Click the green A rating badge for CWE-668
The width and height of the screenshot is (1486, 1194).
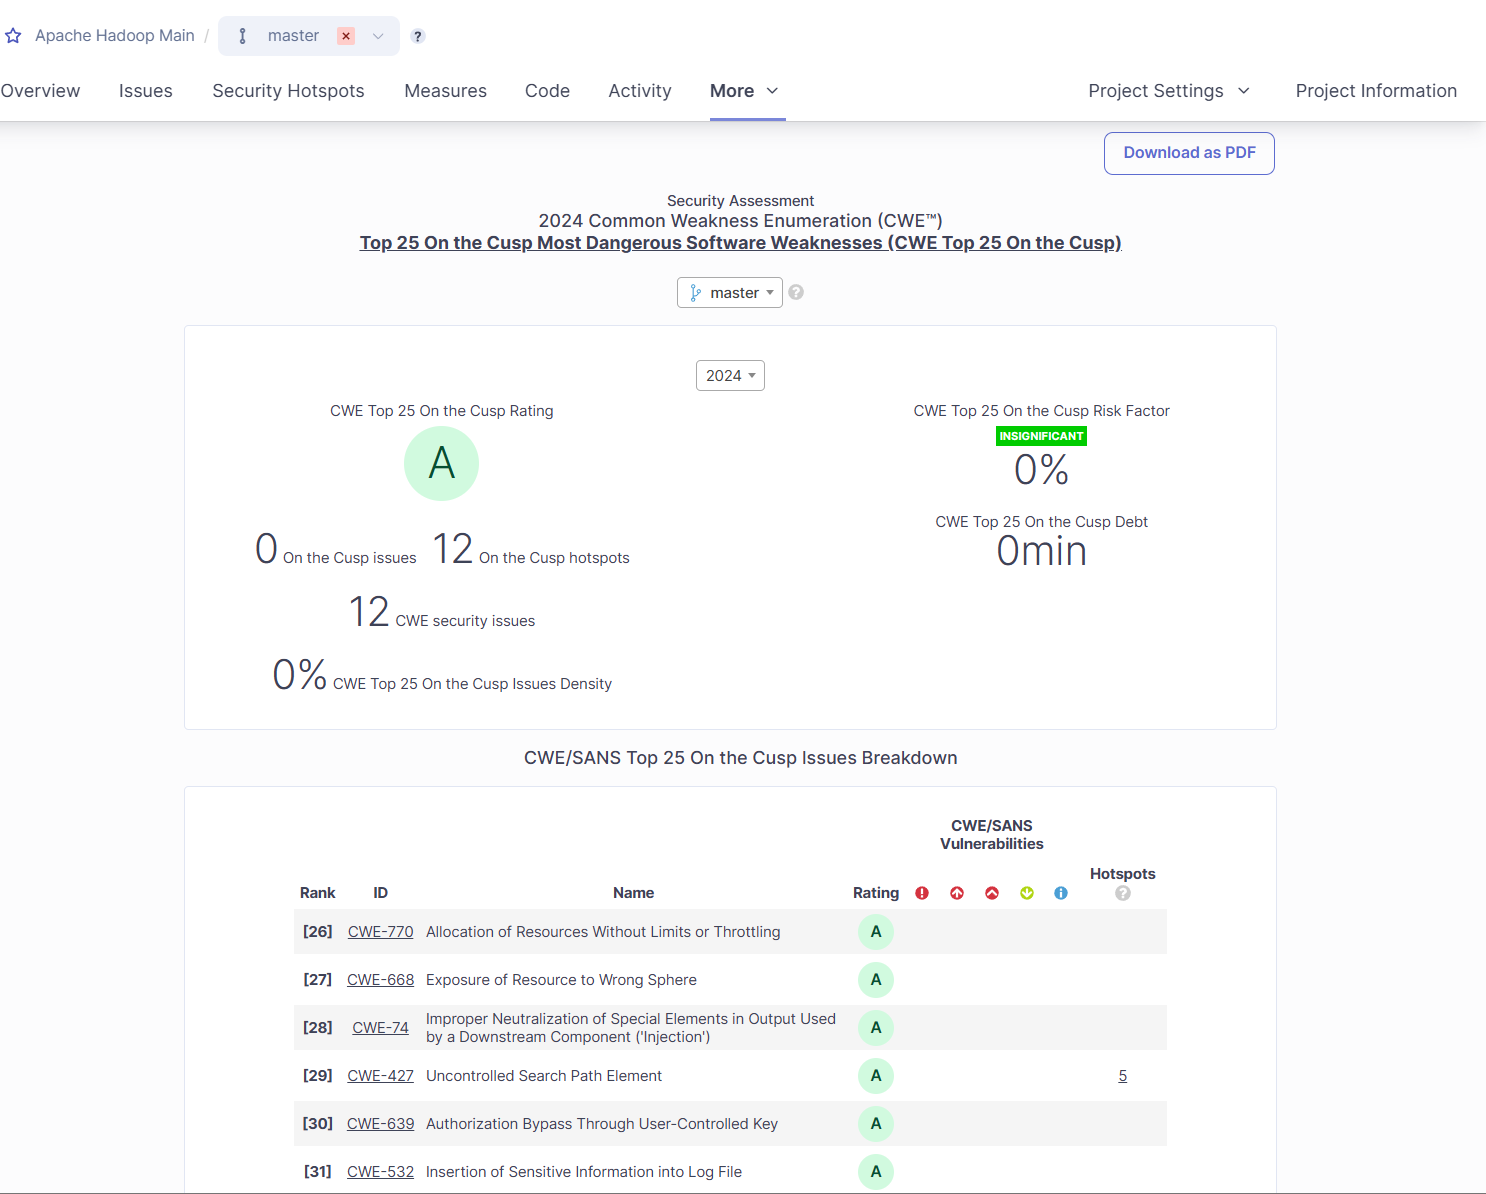pos(876,980)
